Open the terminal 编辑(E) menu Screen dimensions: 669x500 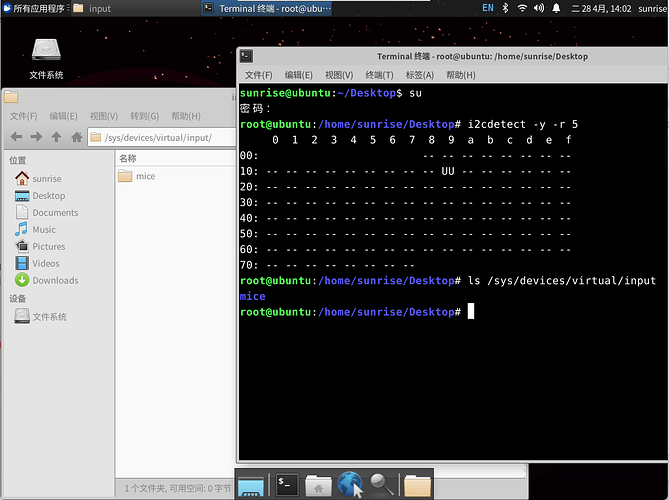click(299, 75)
